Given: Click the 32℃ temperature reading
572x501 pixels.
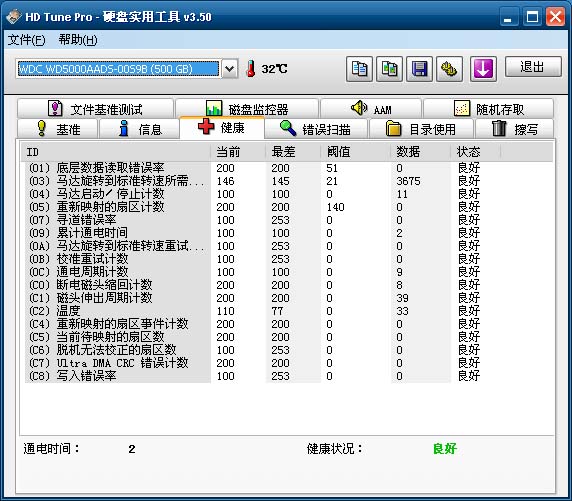Looking at the screenshot, I should click(x=274, y=69).
